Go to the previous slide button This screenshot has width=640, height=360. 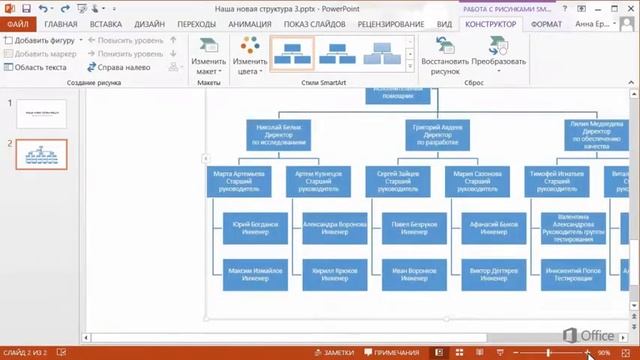(634, 316)
